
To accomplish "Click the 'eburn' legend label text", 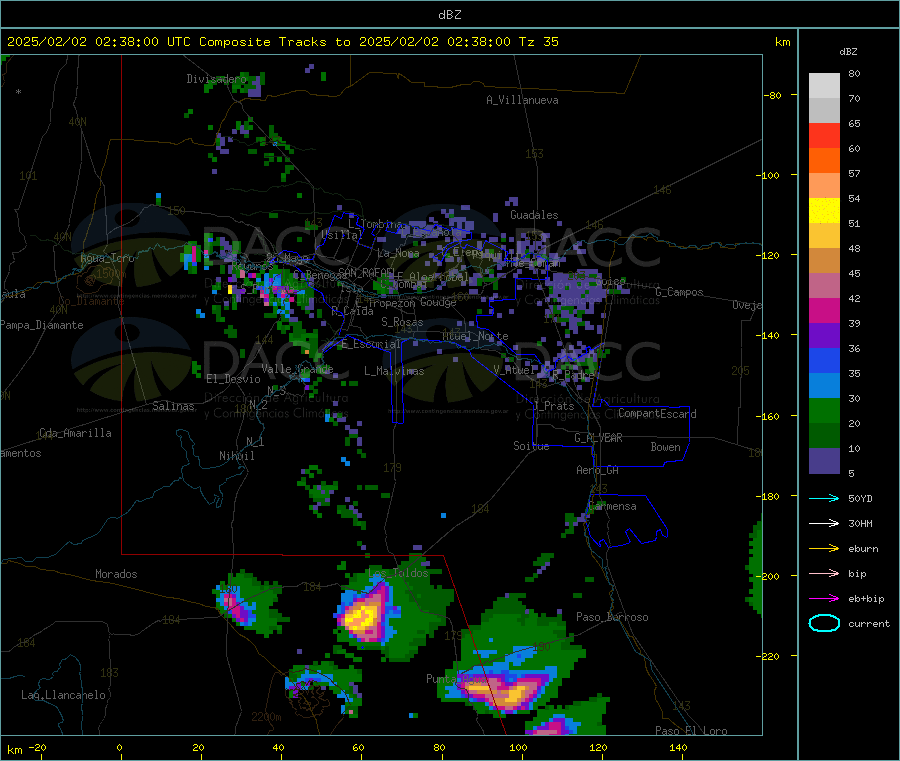I will (863, 549).
